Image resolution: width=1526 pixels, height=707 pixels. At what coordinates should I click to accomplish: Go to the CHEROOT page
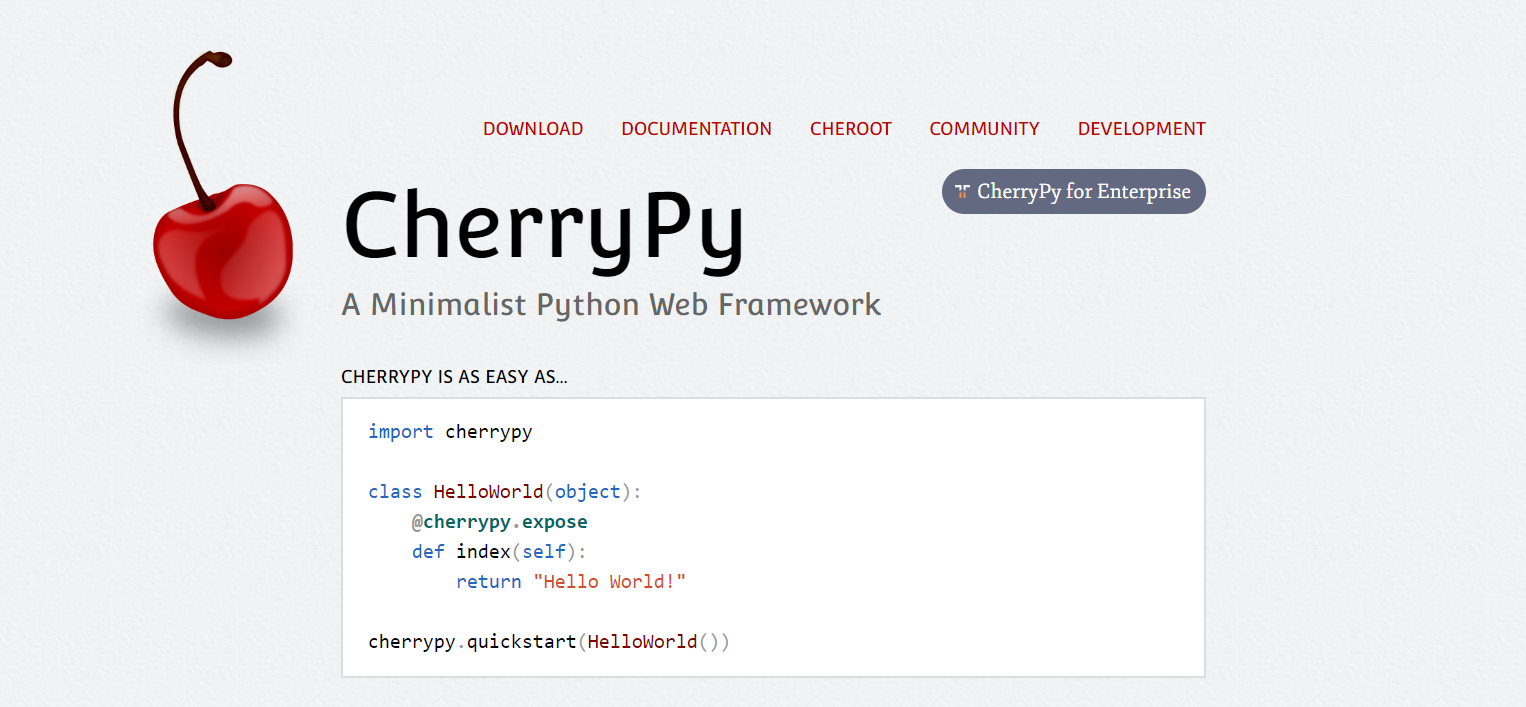[x=851, y=129]
